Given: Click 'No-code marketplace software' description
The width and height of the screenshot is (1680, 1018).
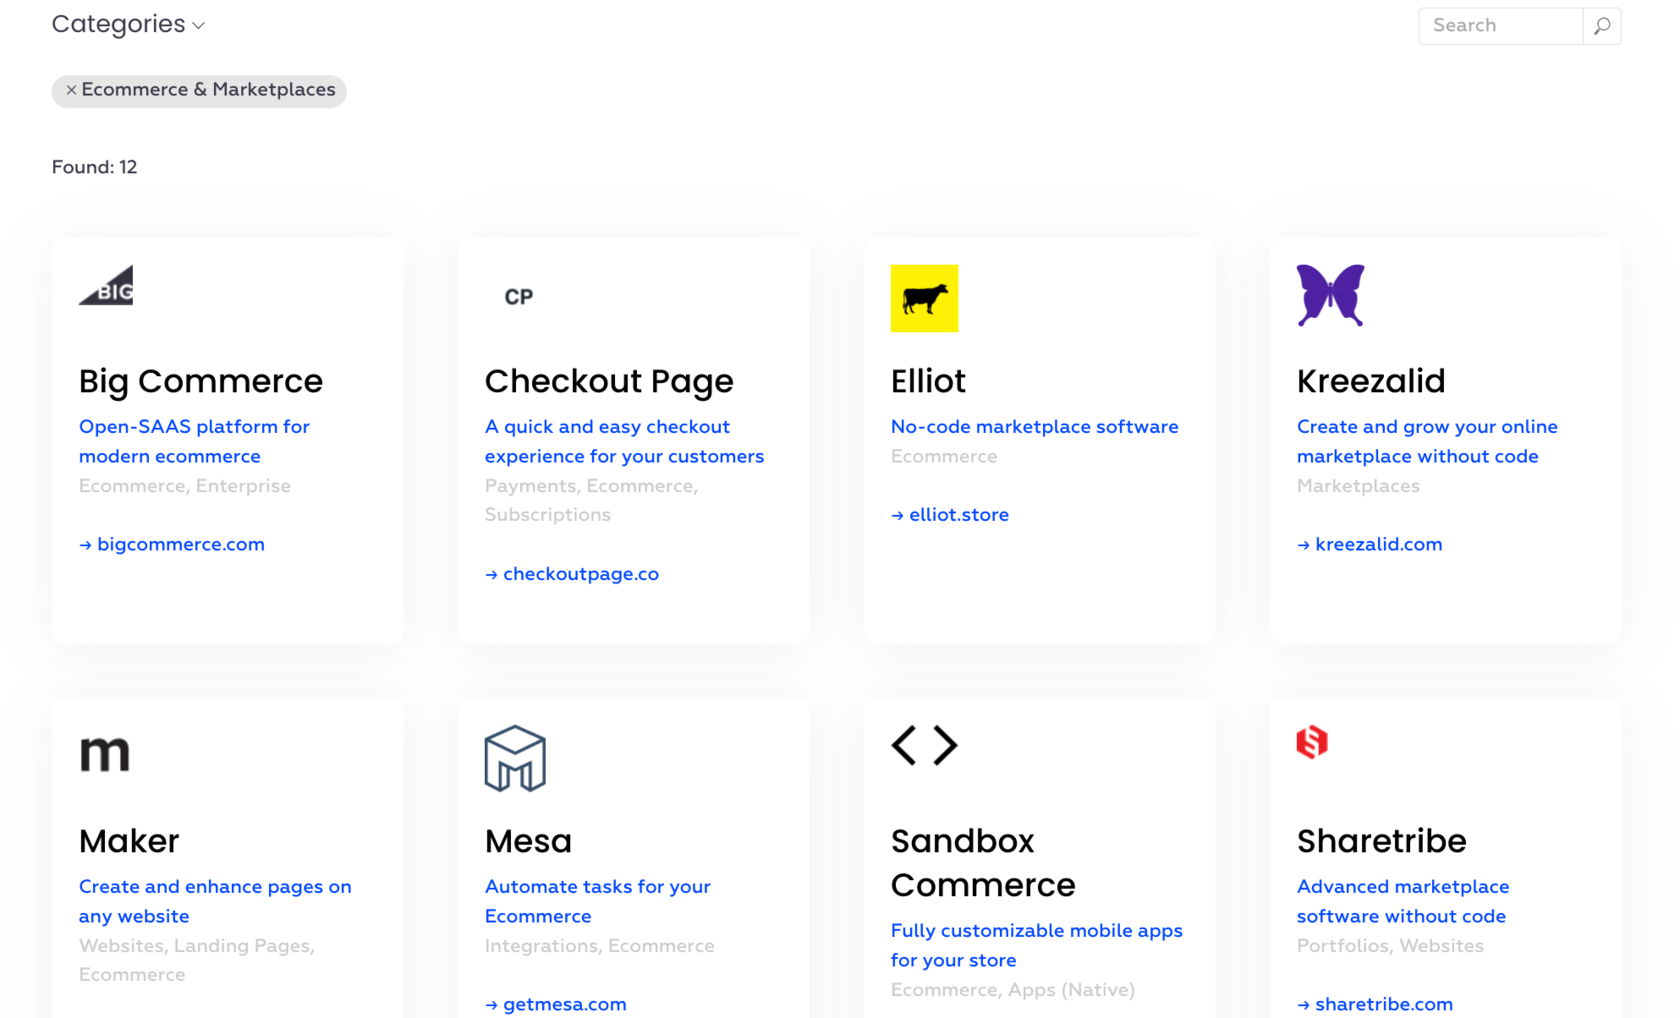Looking at the screenshot, I should (1034, 427).
